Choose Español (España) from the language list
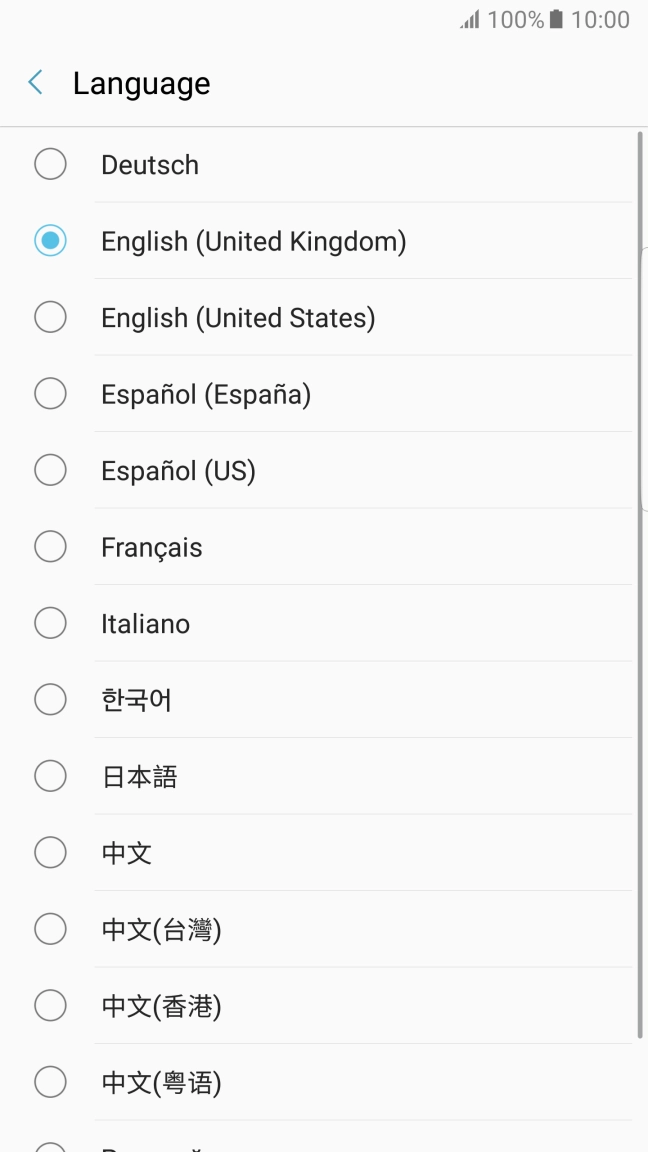Image resolution: width=648 pixels, height=1152 pixels. click(50, 393)
